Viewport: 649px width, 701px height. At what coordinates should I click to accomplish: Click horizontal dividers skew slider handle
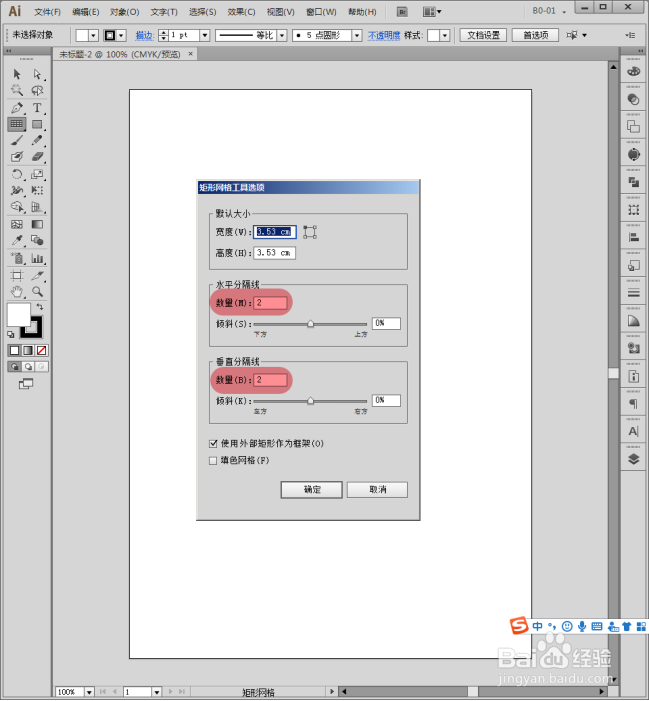point(310,324)
